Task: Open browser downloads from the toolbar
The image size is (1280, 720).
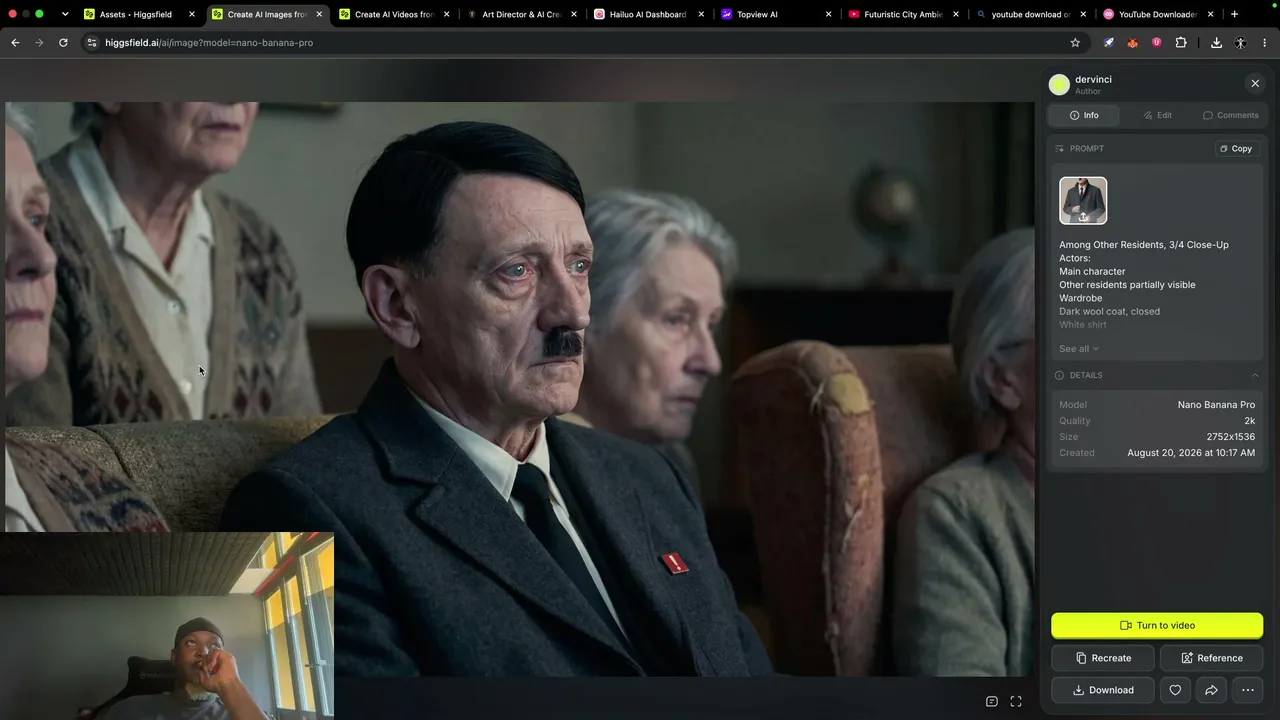Action: [x=1216, y=43]
